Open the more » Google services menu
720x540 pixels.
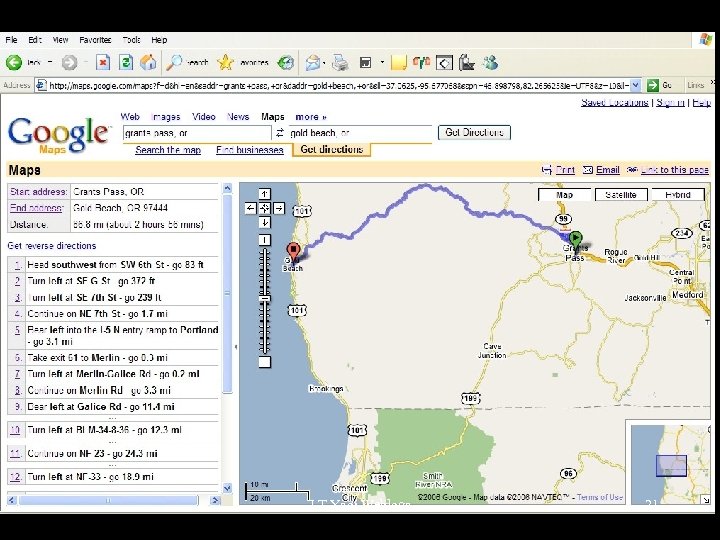tap(311, 117)
